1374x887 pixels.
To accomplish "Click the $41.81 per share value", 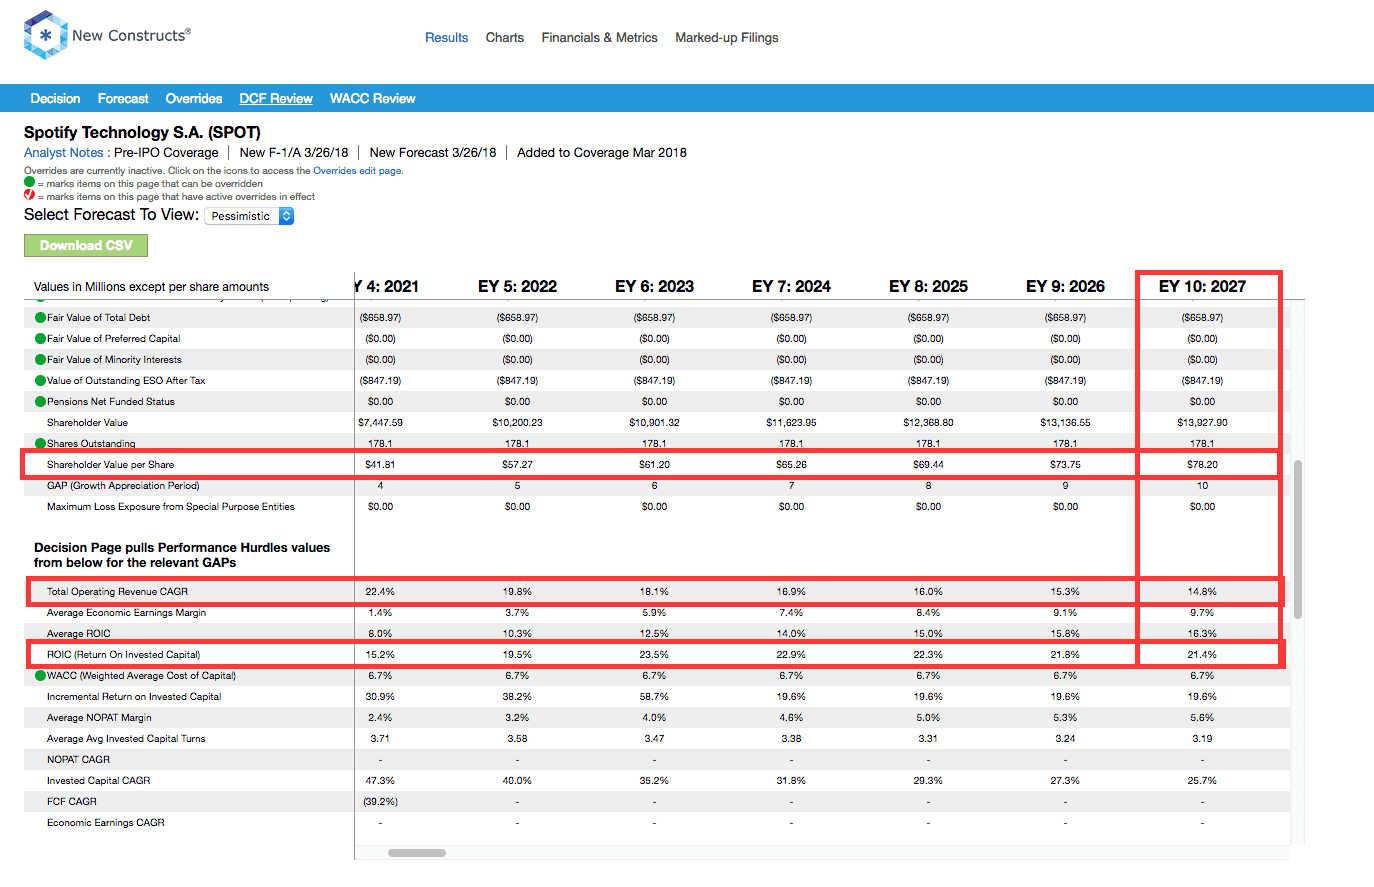I will point(380,464).
